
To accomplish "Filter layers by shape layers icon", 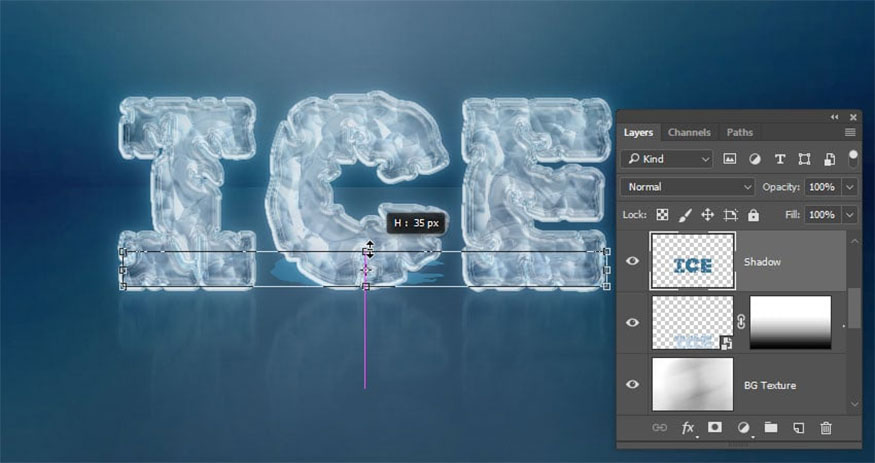I will (x=804, y=159).
